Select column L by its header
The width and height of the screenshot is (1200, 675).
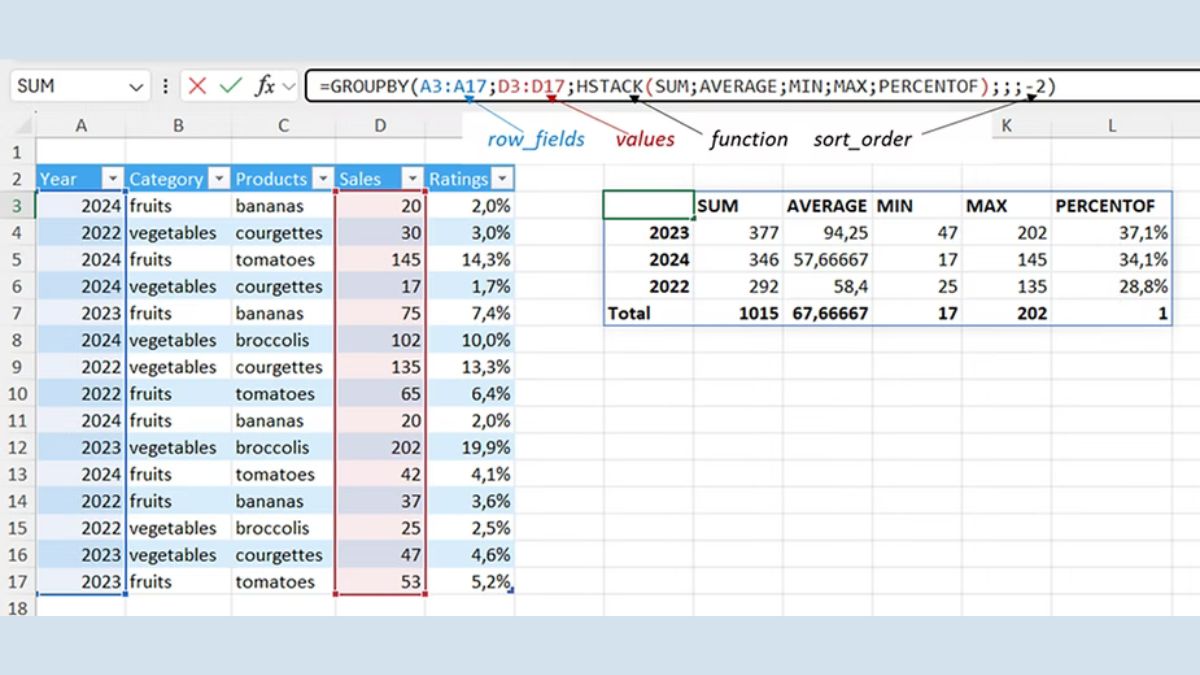coord(1111,126)
